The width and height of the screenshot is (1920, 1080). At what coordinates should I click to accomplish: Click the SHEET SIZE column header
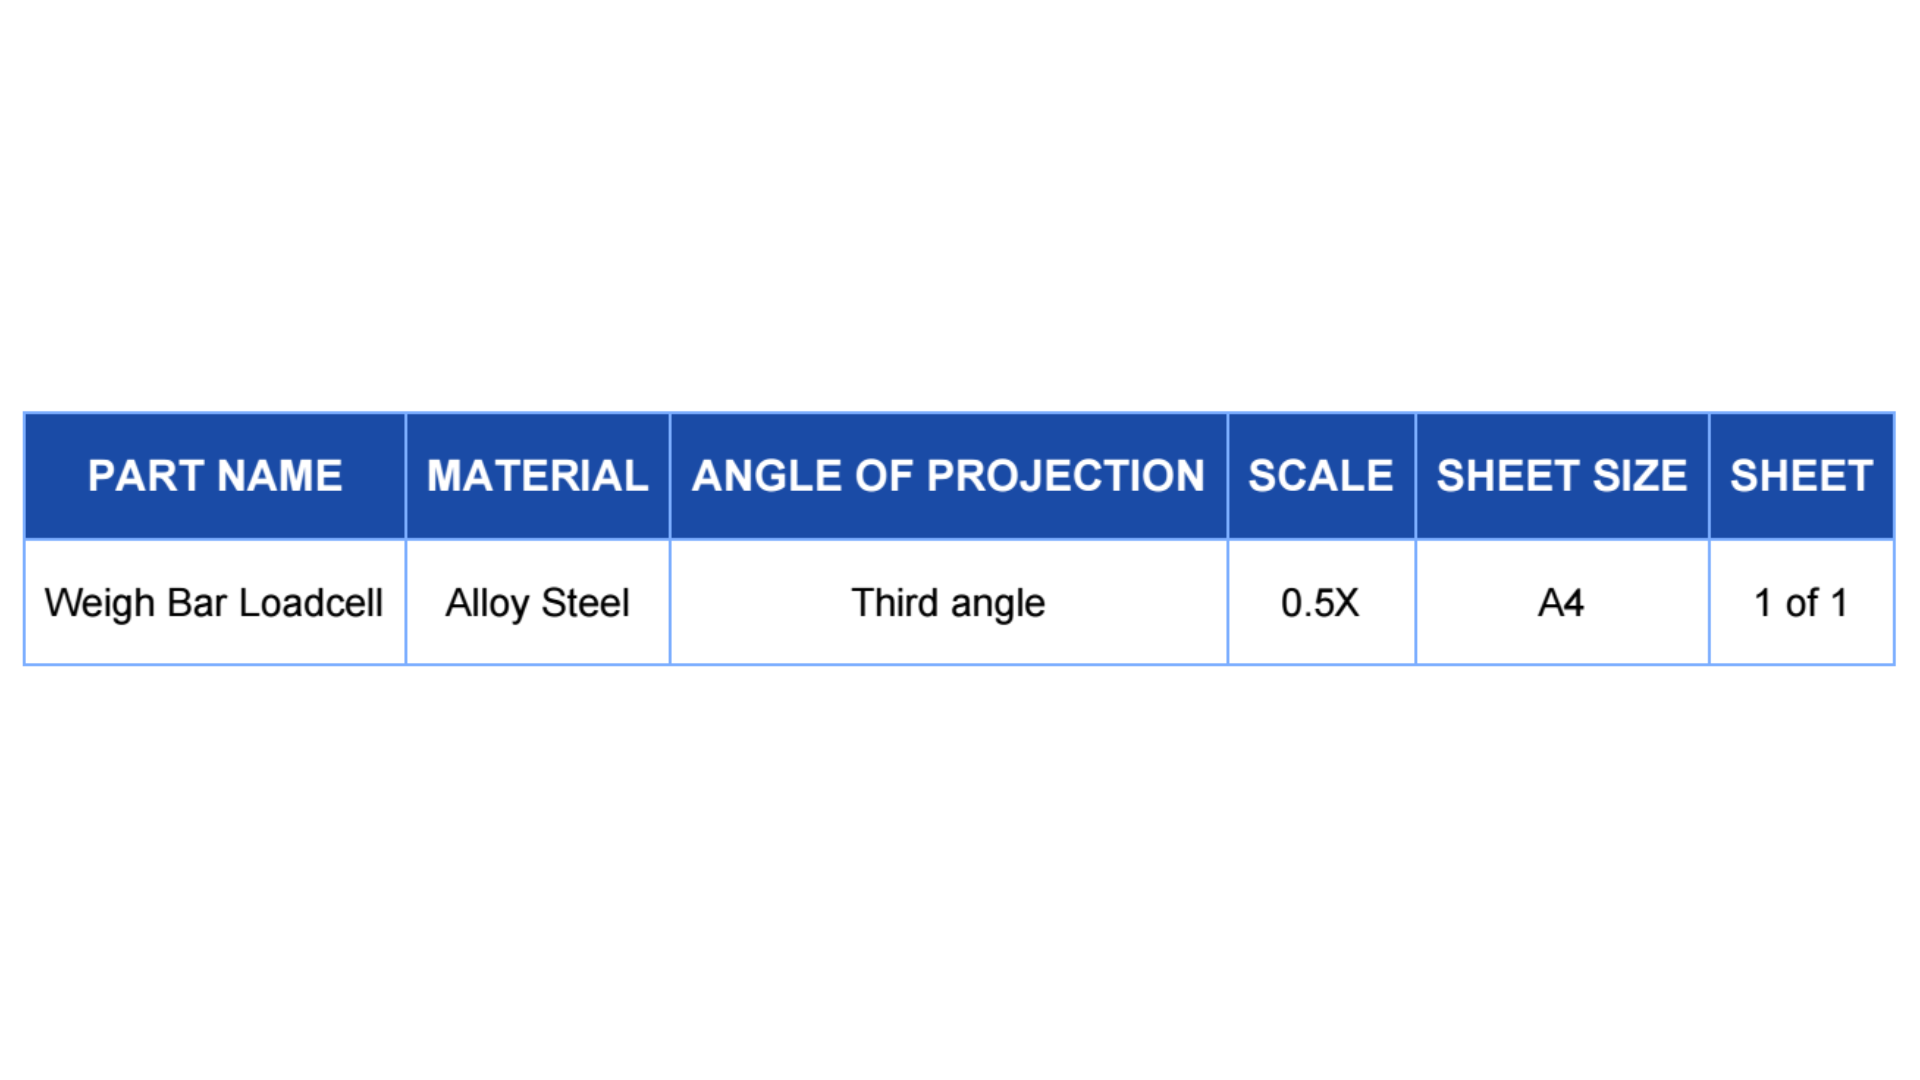click(x=1561, y=476)
